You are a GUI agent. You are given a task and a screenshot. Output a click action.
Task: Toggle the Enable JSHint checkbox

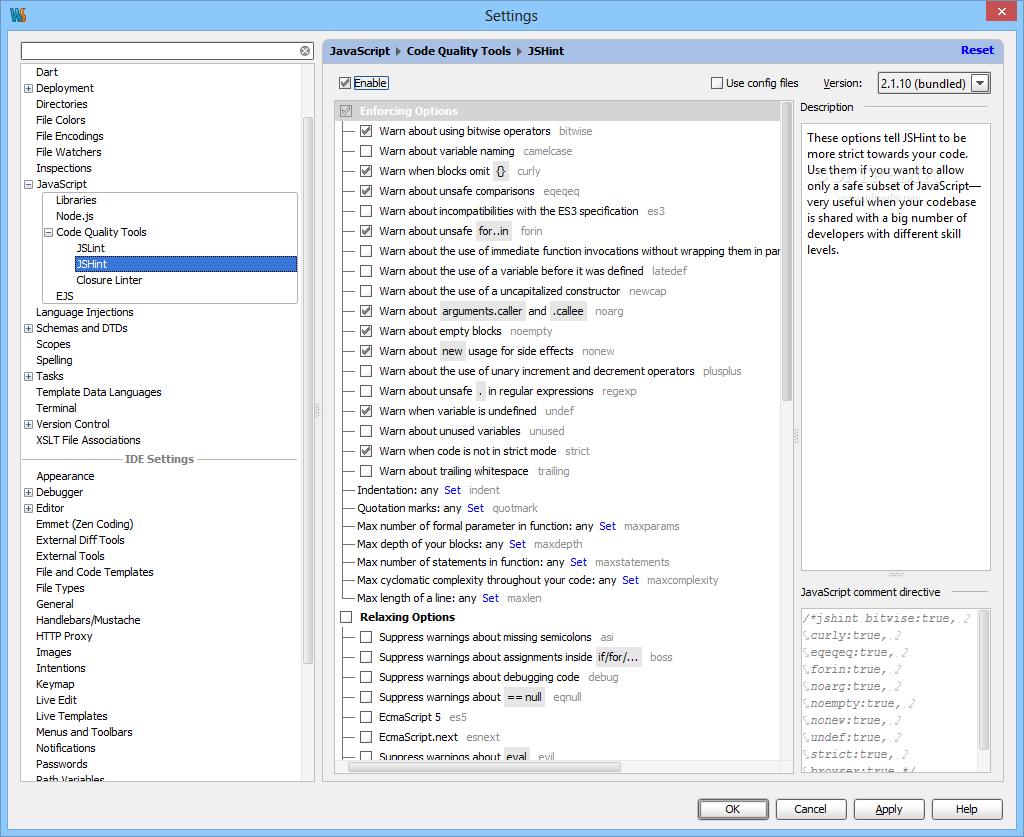coord(345,83)
